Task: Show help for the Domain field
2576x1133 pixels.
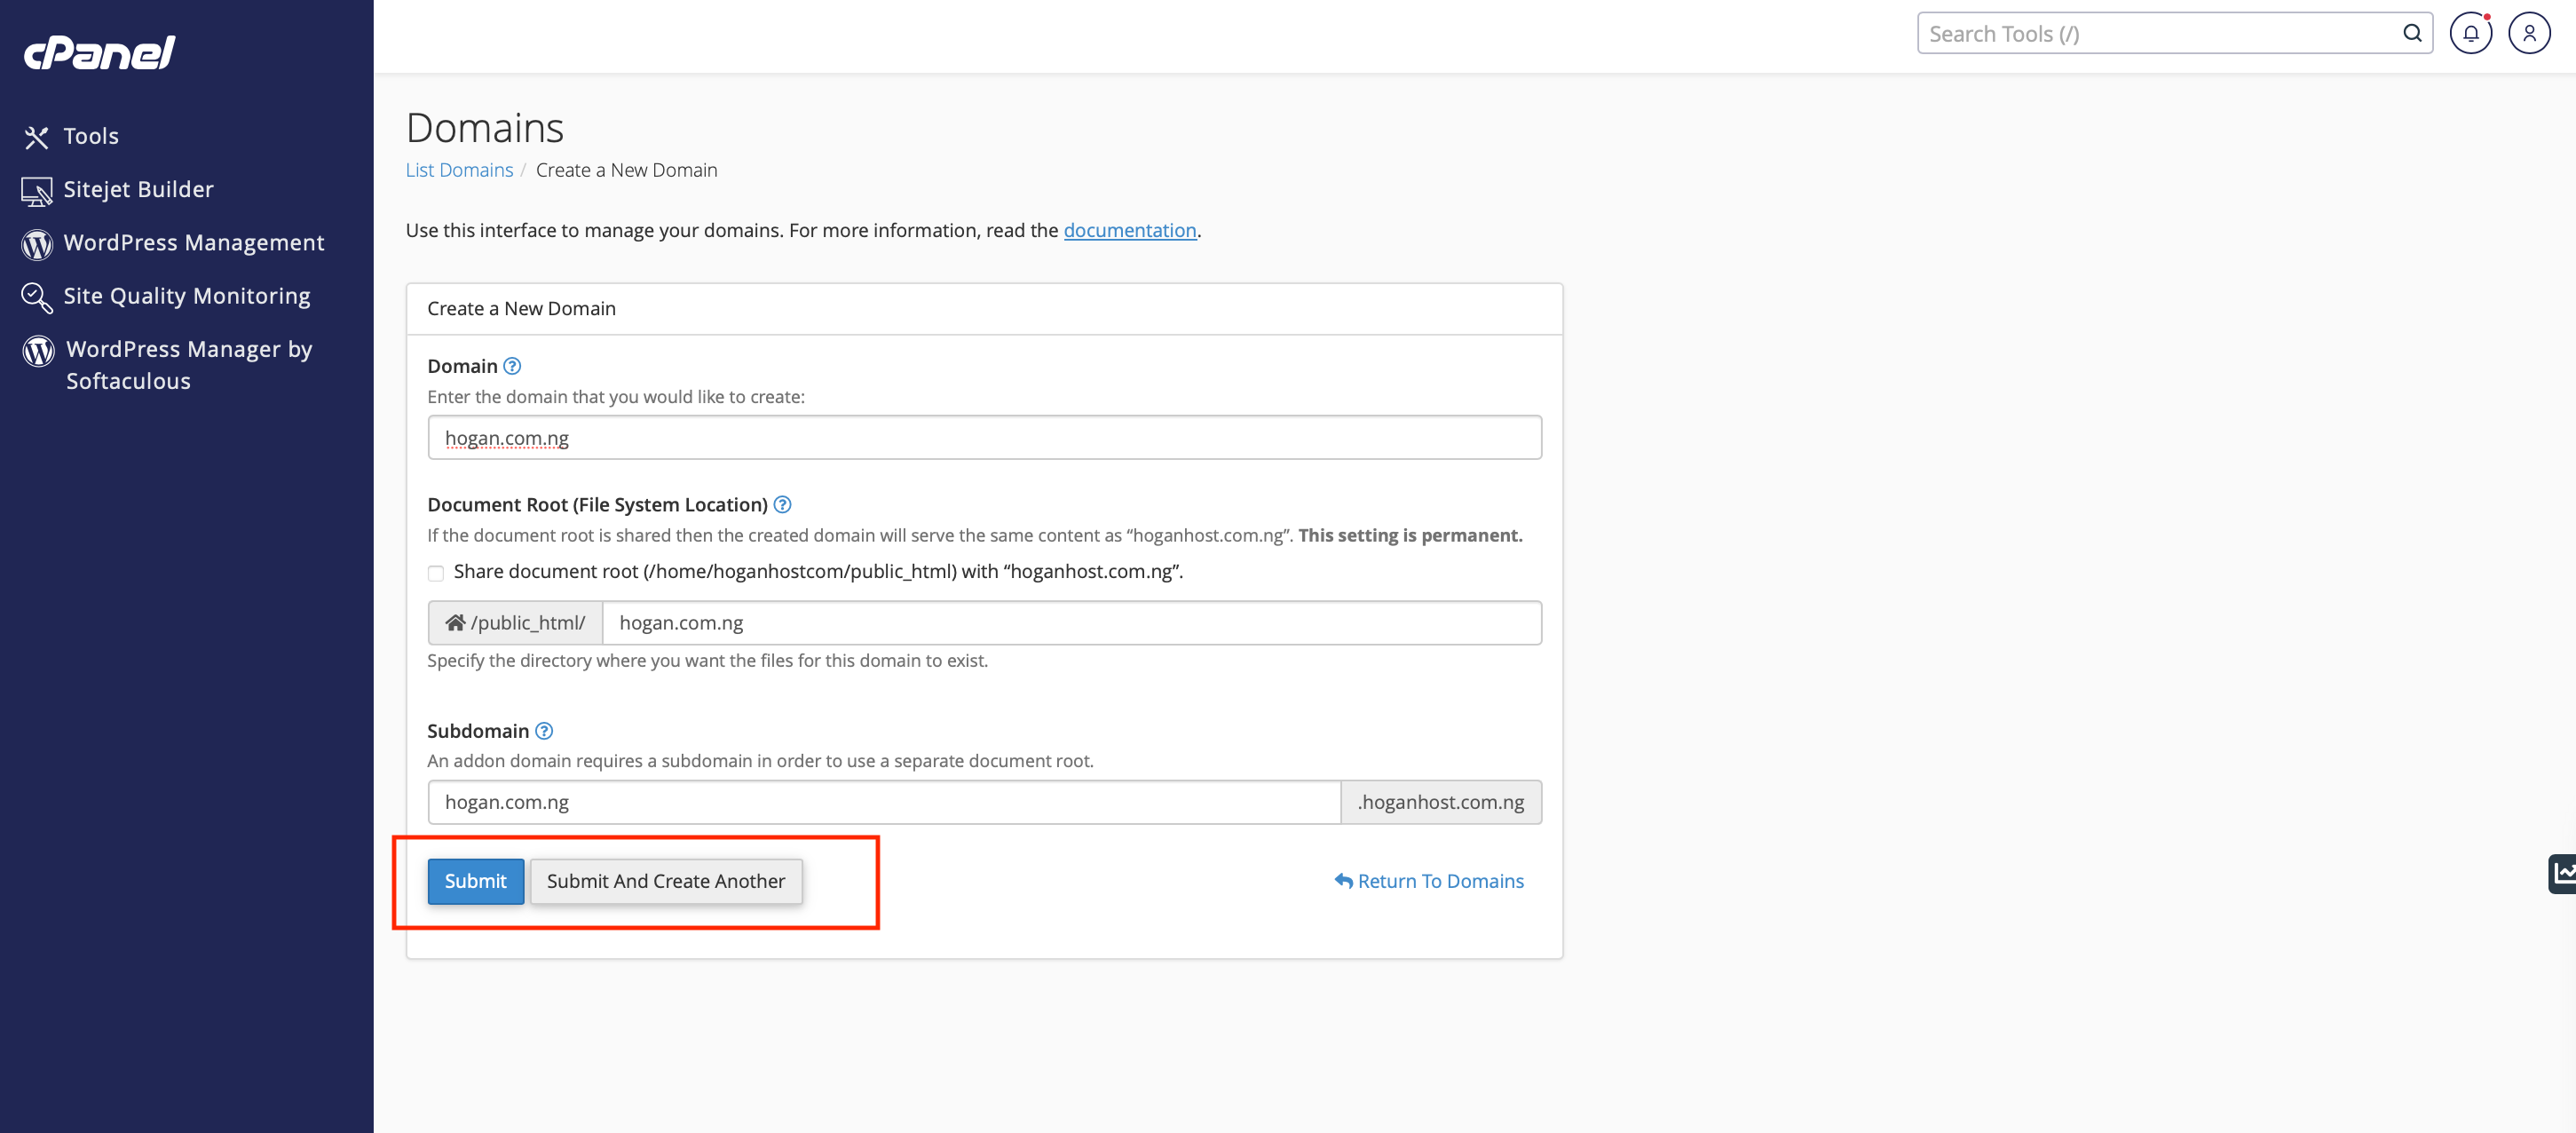Action: (512, 366)
